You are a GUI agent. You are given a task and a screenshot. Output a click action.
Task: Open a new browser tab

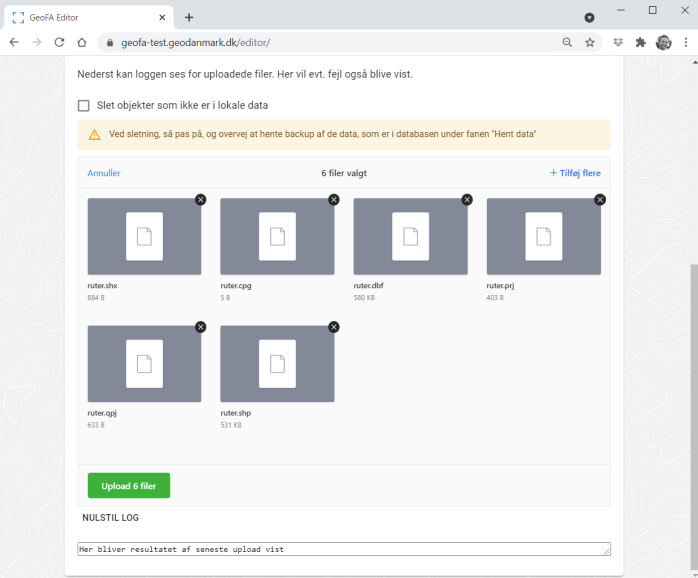[189, 17]
